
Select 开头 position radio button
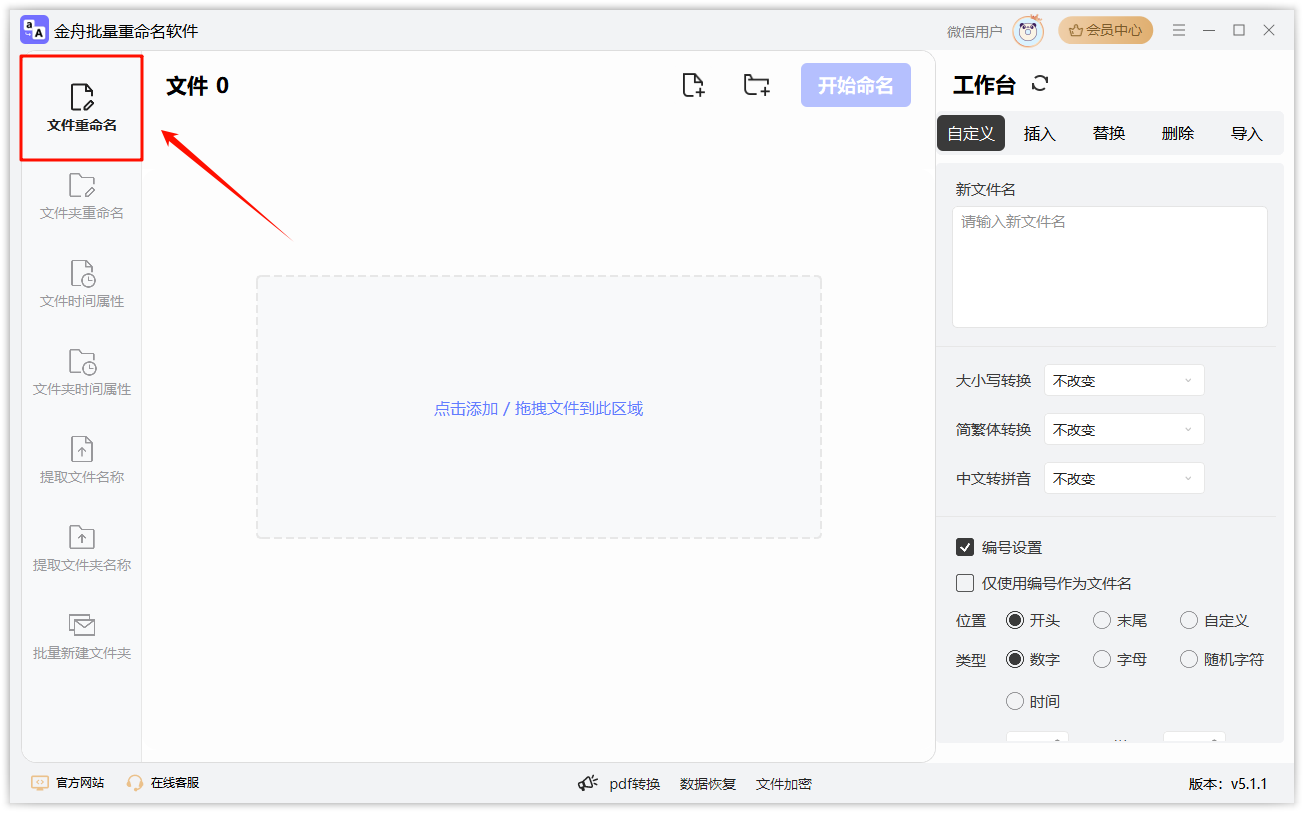tap(1015, 620)
